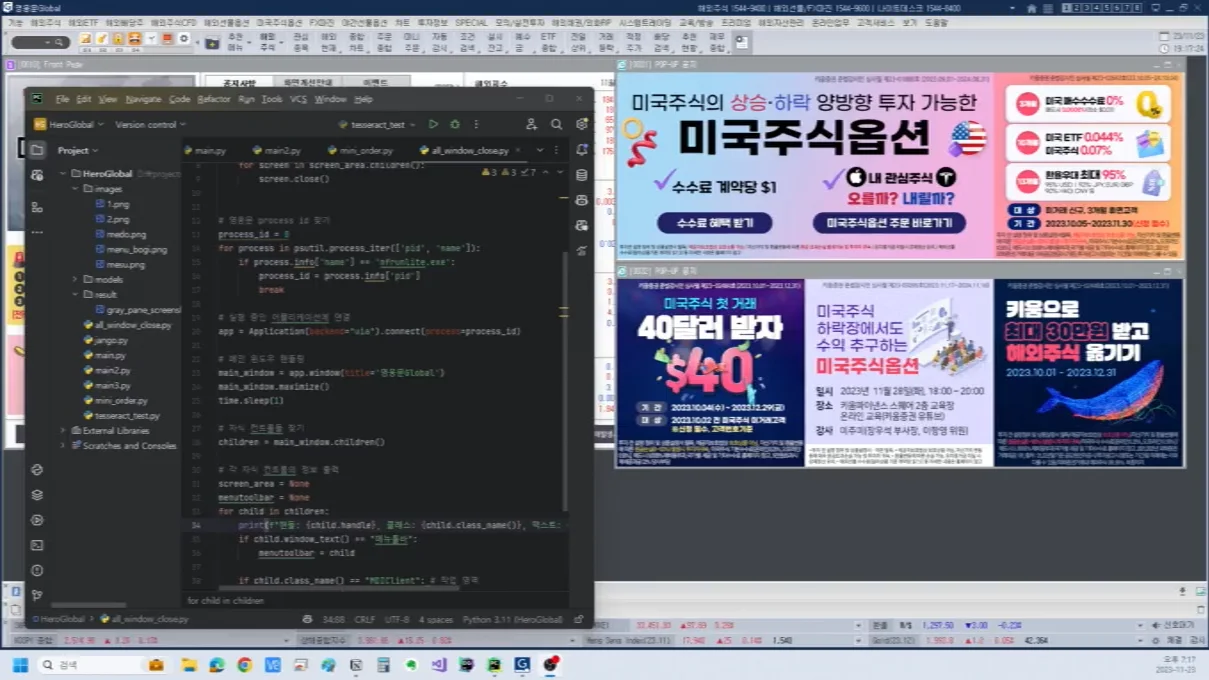1209x680 pixels.
Task: Open the Project view dropdown
Action: 78,150
